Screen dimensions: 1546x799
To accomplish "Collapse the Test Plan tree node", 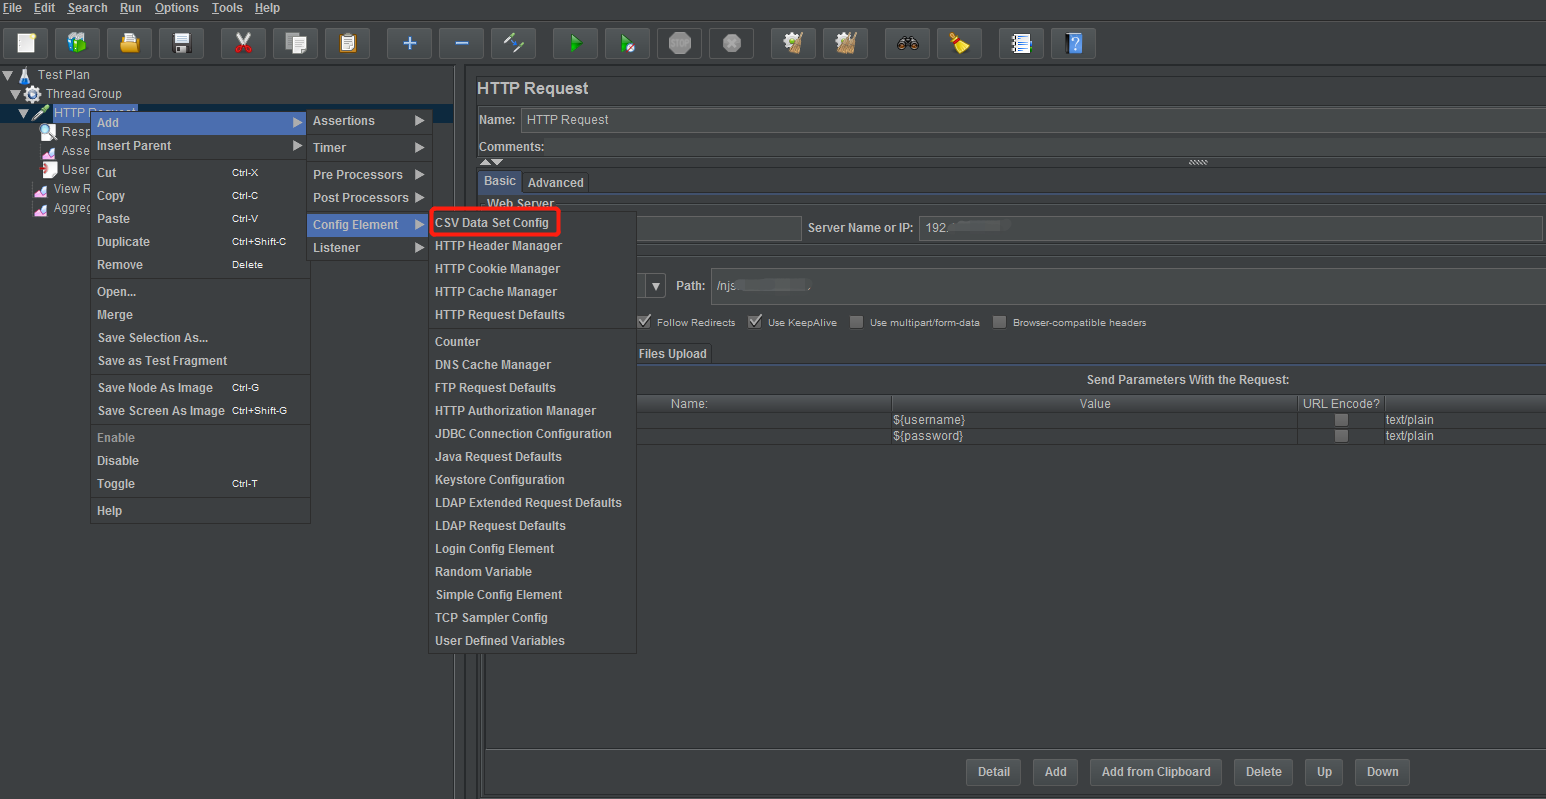I will pos(8,75).
